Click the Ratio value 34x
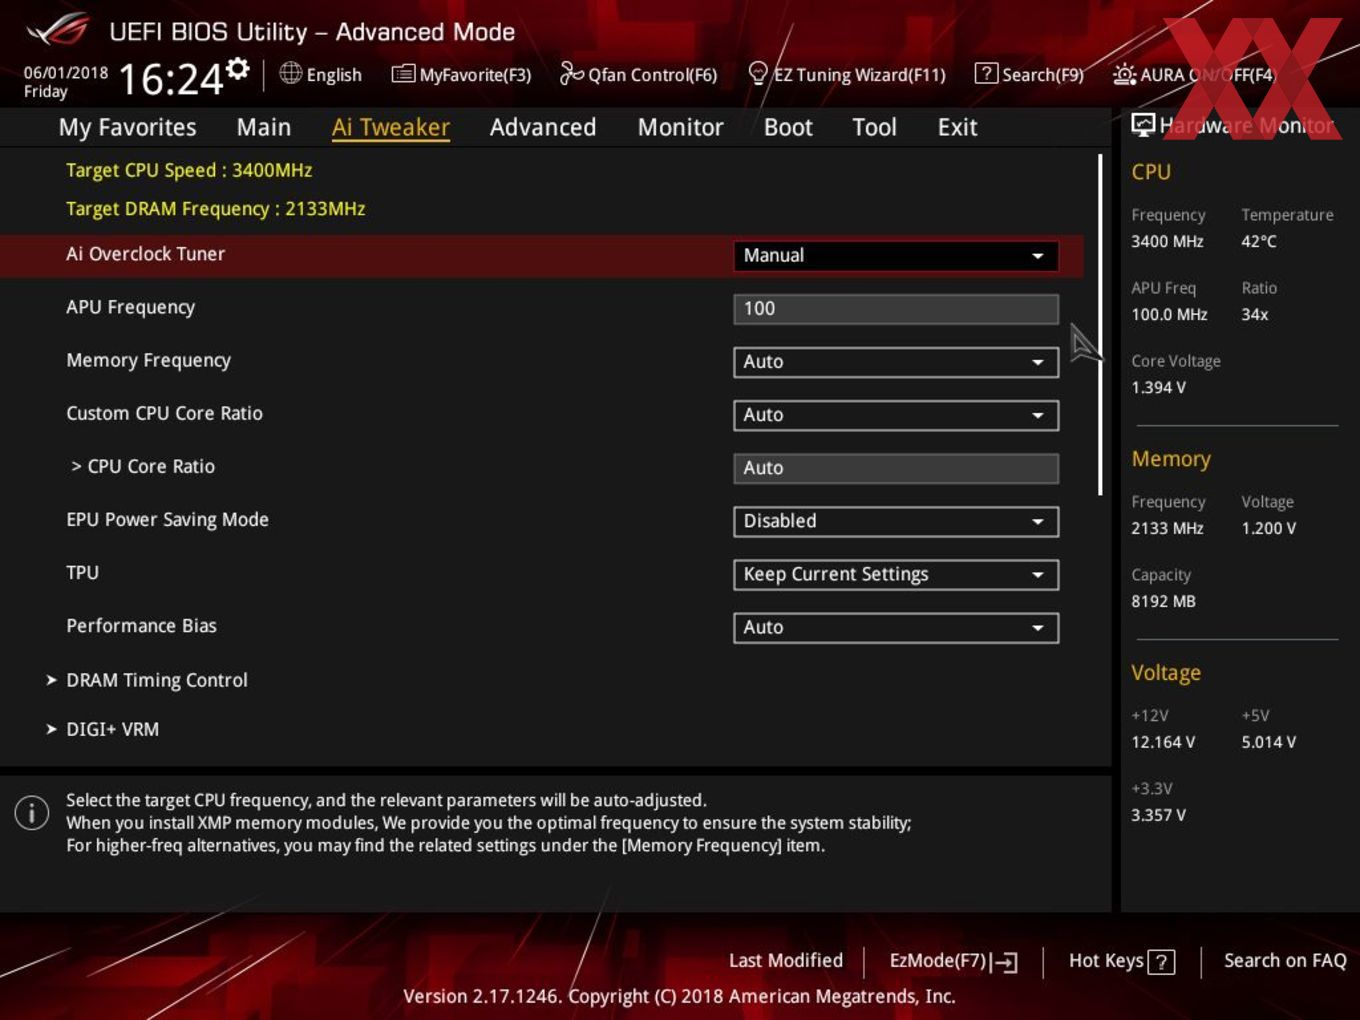The image size is (1360, 1020). tap(1255, 314)
